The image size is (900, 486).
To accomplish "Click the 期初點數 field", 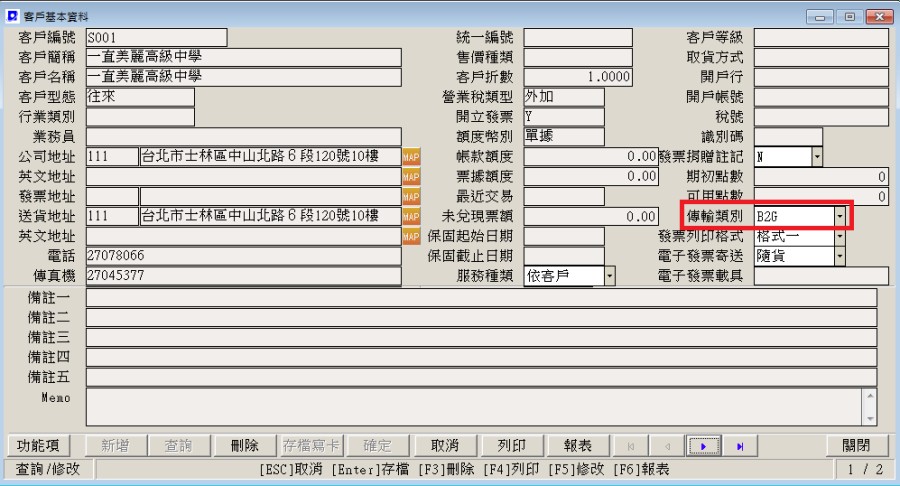I will (x=821, y=177).
